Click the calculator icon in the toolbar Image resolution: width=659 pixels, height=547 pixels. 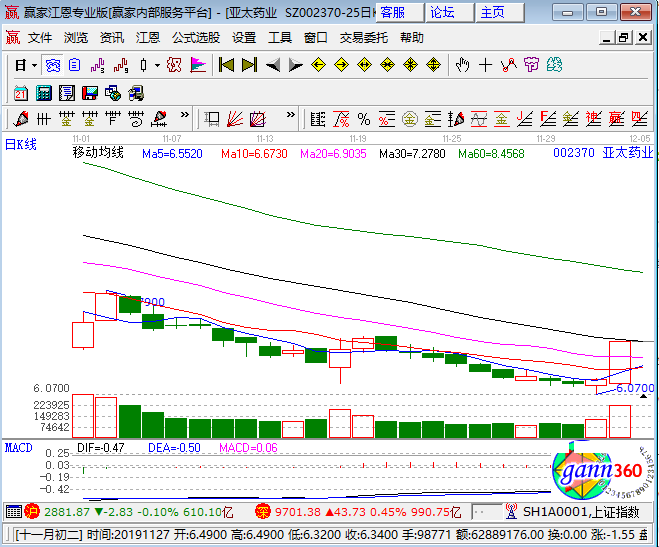click(x=43, y=93)
